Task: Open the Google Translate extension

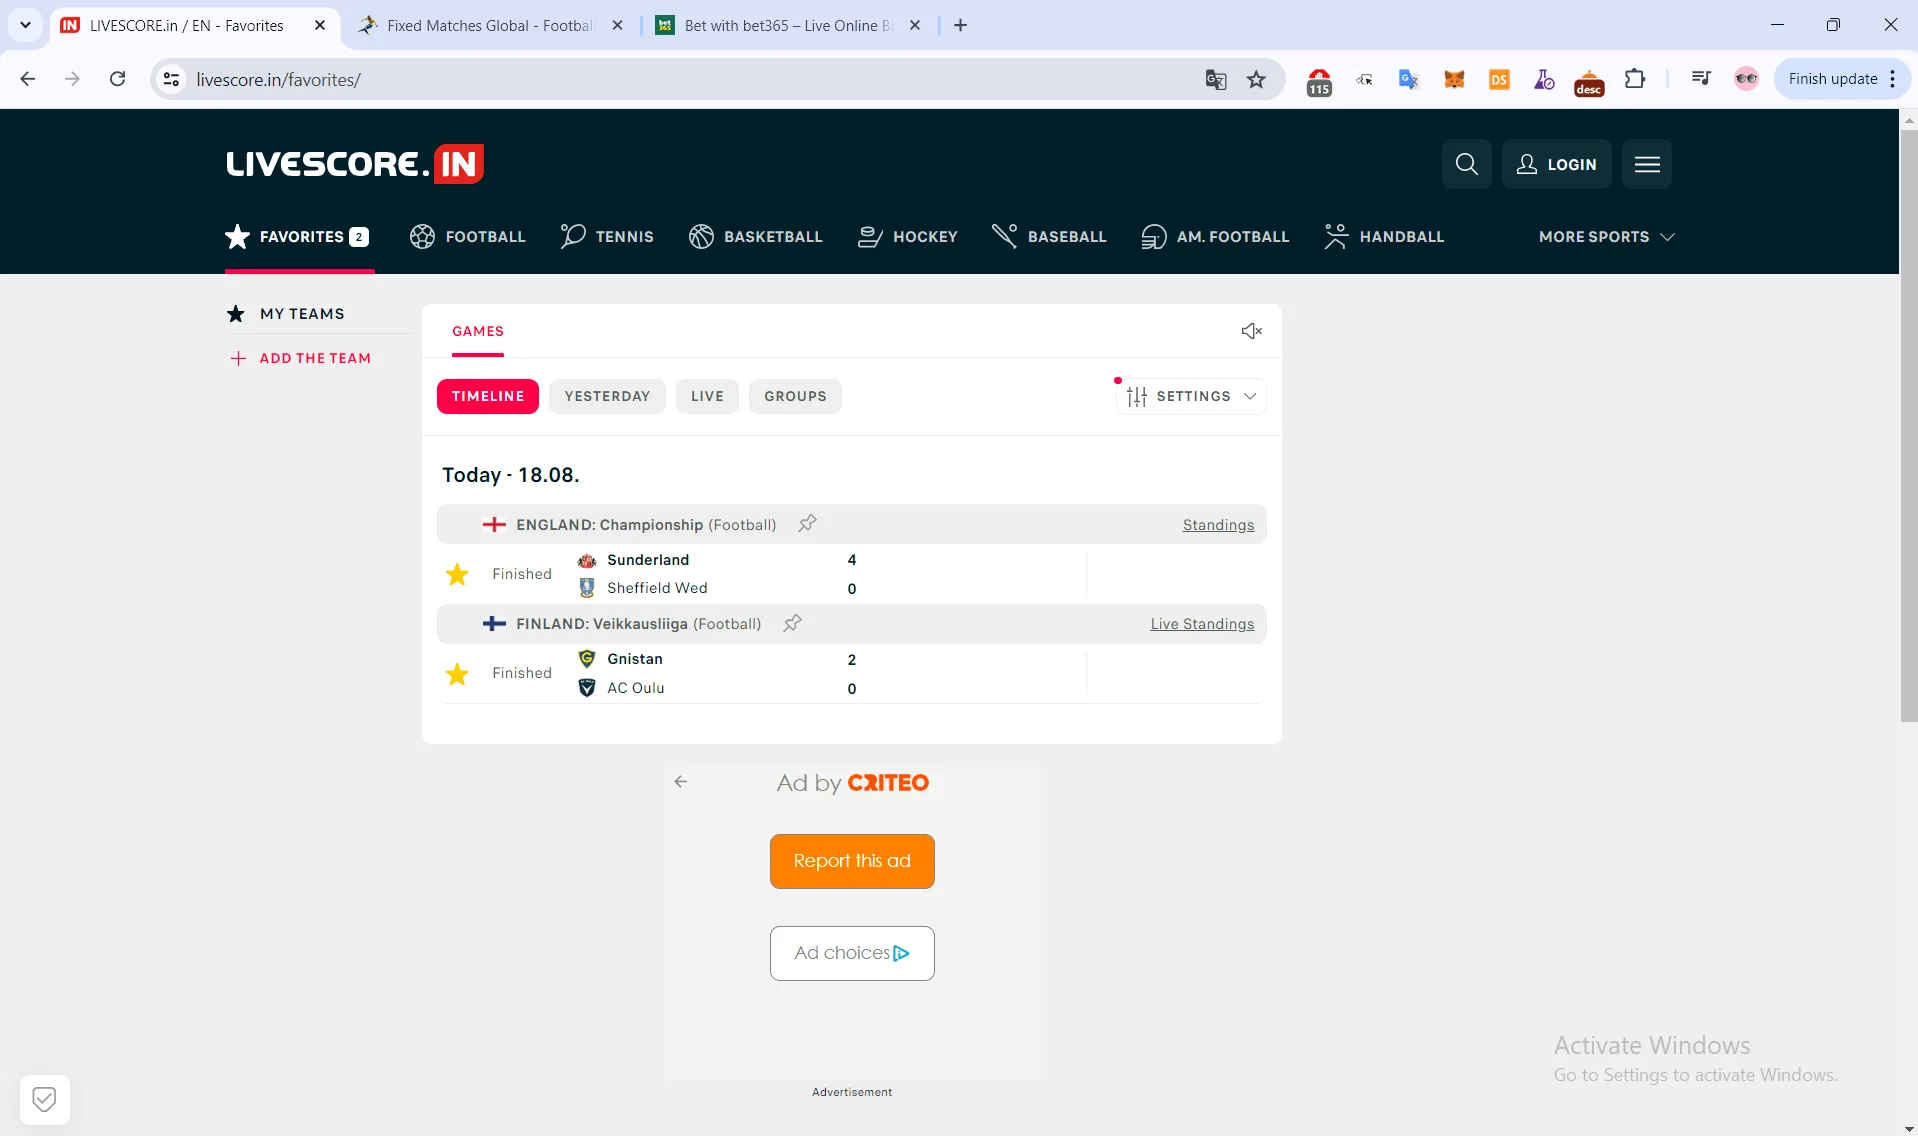Action: tap(1409, 79)
